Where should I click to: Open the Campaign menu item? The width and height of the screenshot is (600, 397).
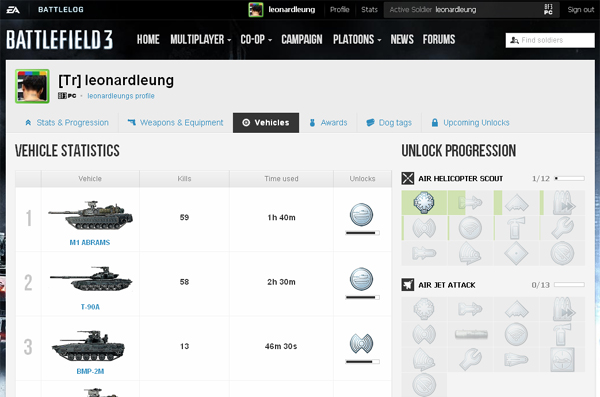pos(302,39)
